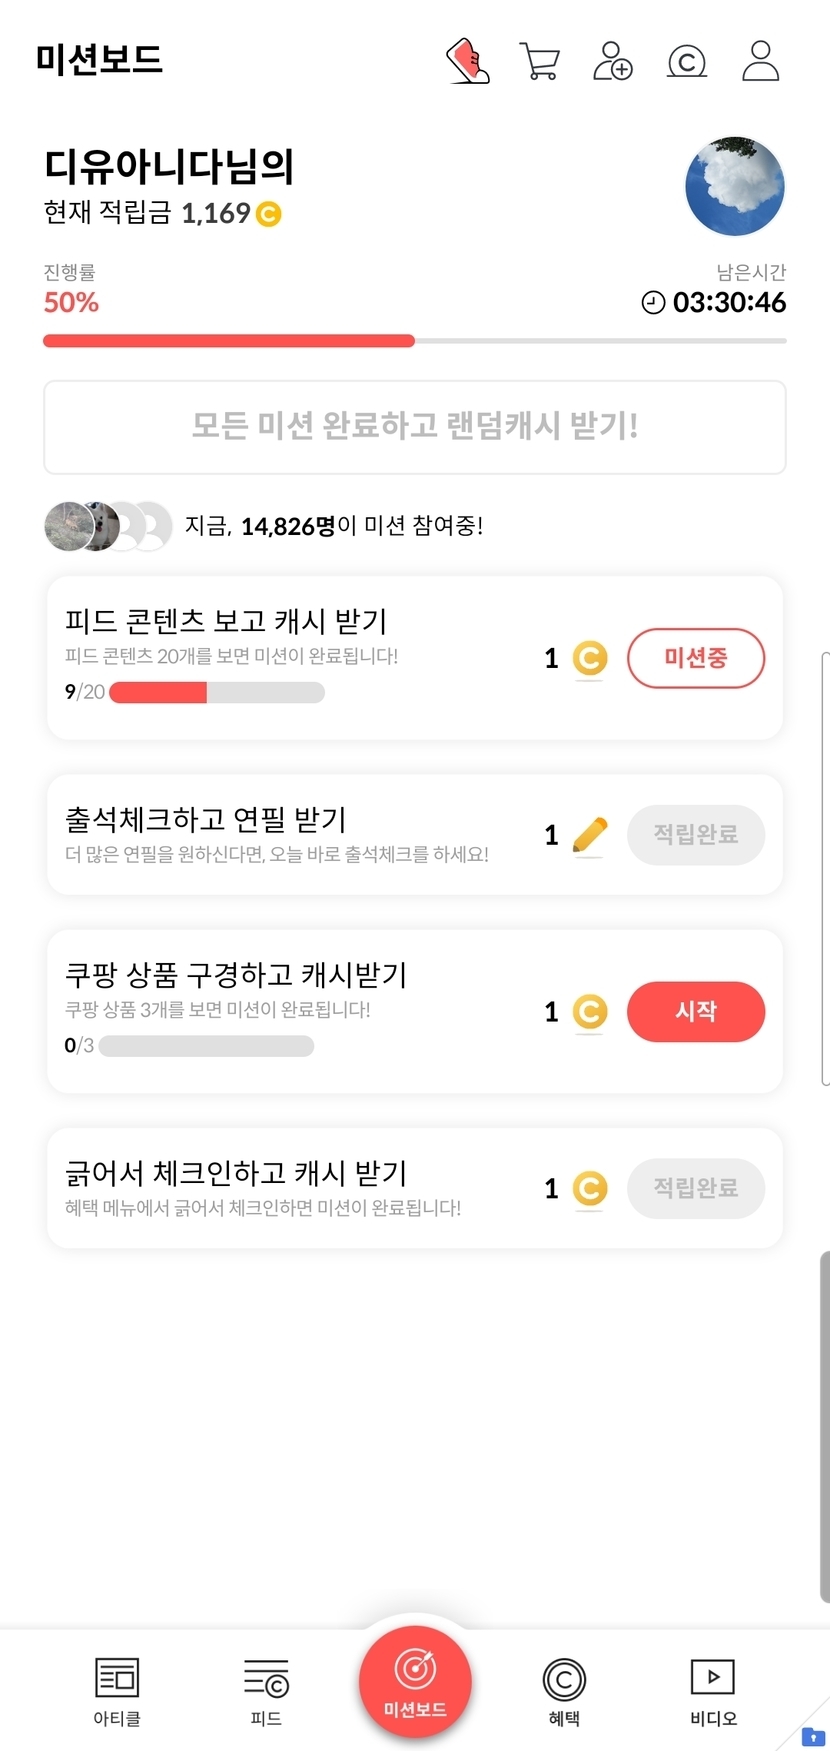This screenshot has height=1751, width=830.
Task: Open the cash coin icon in header
Action: pos(686,62)
